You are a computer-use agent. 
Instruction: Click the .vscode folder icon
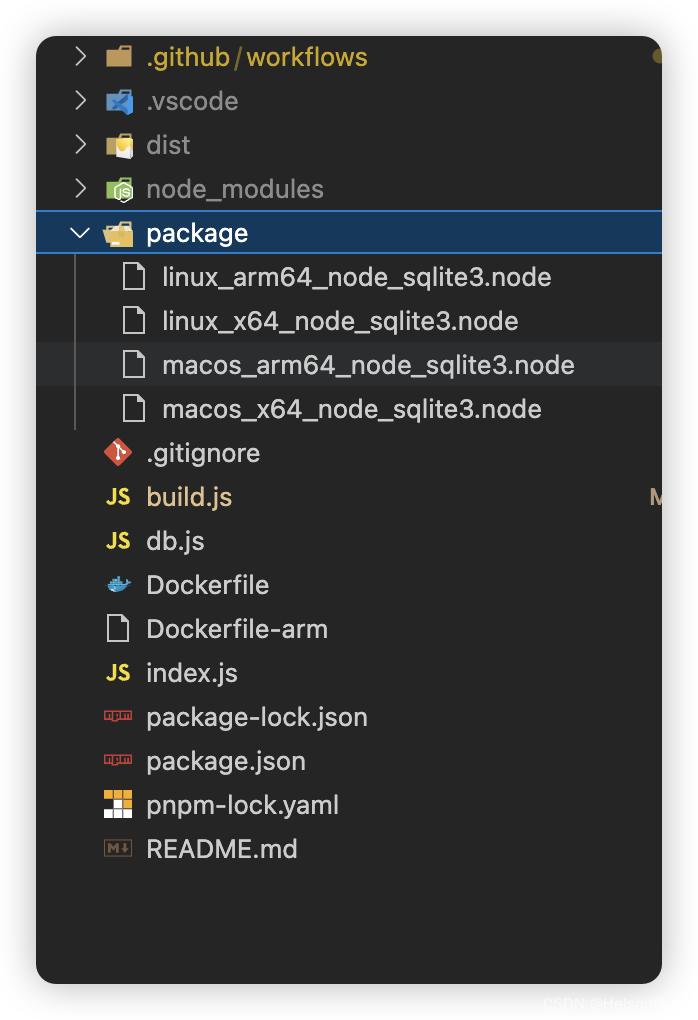(117, 101)
